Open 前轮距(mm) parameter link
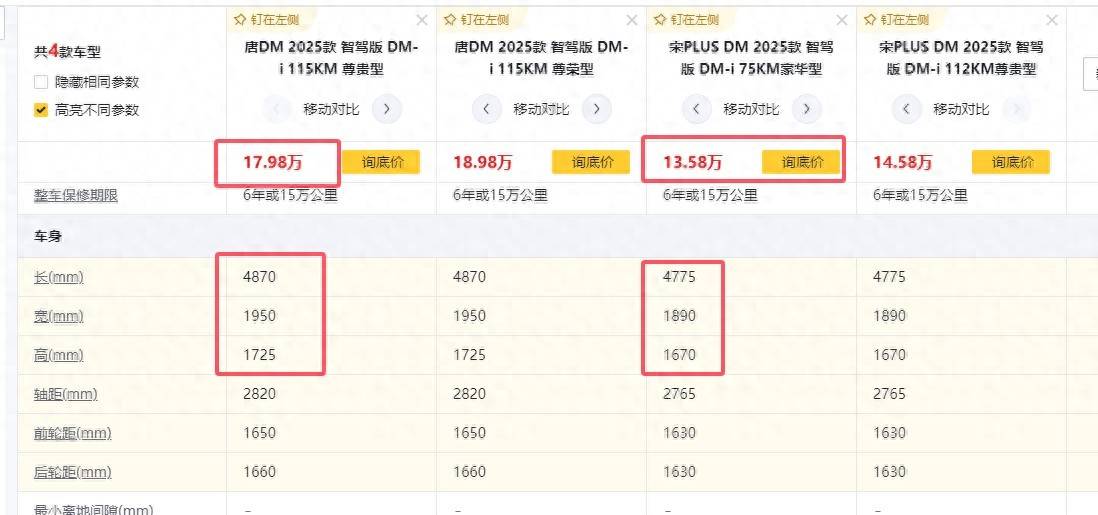The width and height of the screenshot is (1098, 515). tap(73, 433)
